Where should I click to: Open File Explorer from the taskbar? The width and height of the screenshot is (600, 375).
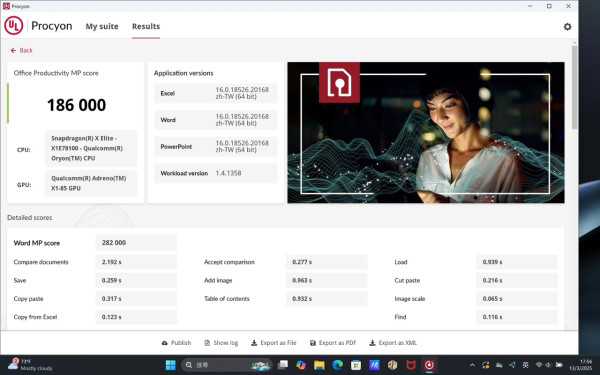coord(319,365)
